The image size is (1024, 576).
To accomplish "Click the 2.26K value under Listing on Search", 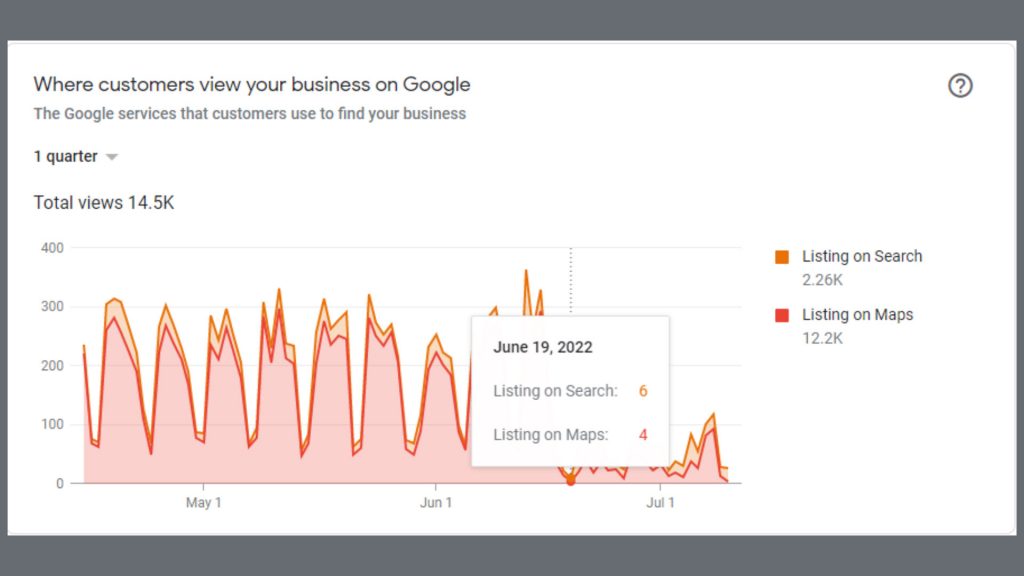I will [x=822, y=280].
